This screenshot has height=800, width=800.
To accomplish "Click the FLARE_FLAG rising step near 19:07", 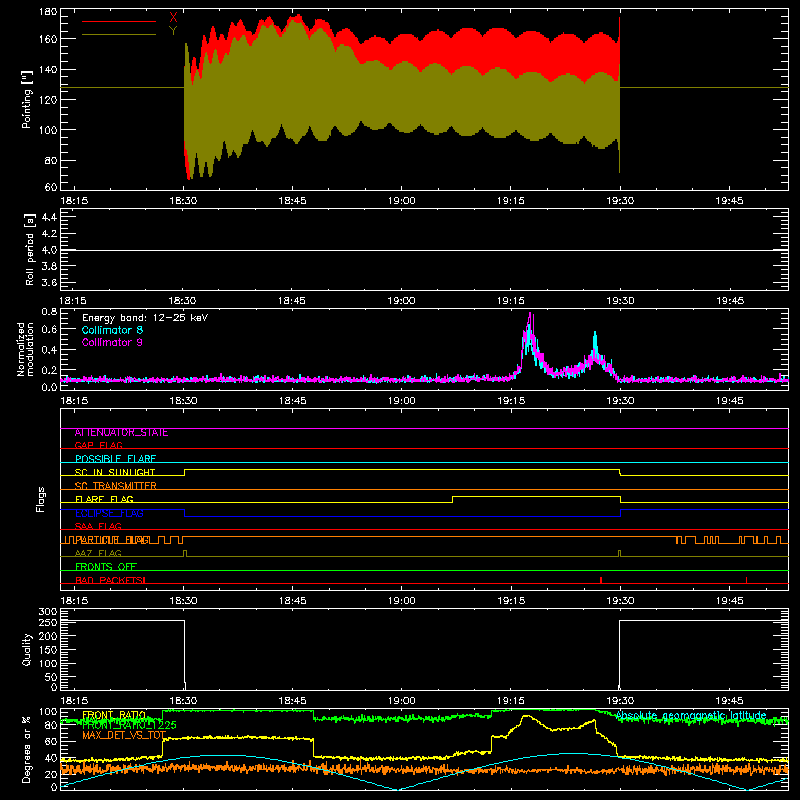I will [x=453, y=499].
